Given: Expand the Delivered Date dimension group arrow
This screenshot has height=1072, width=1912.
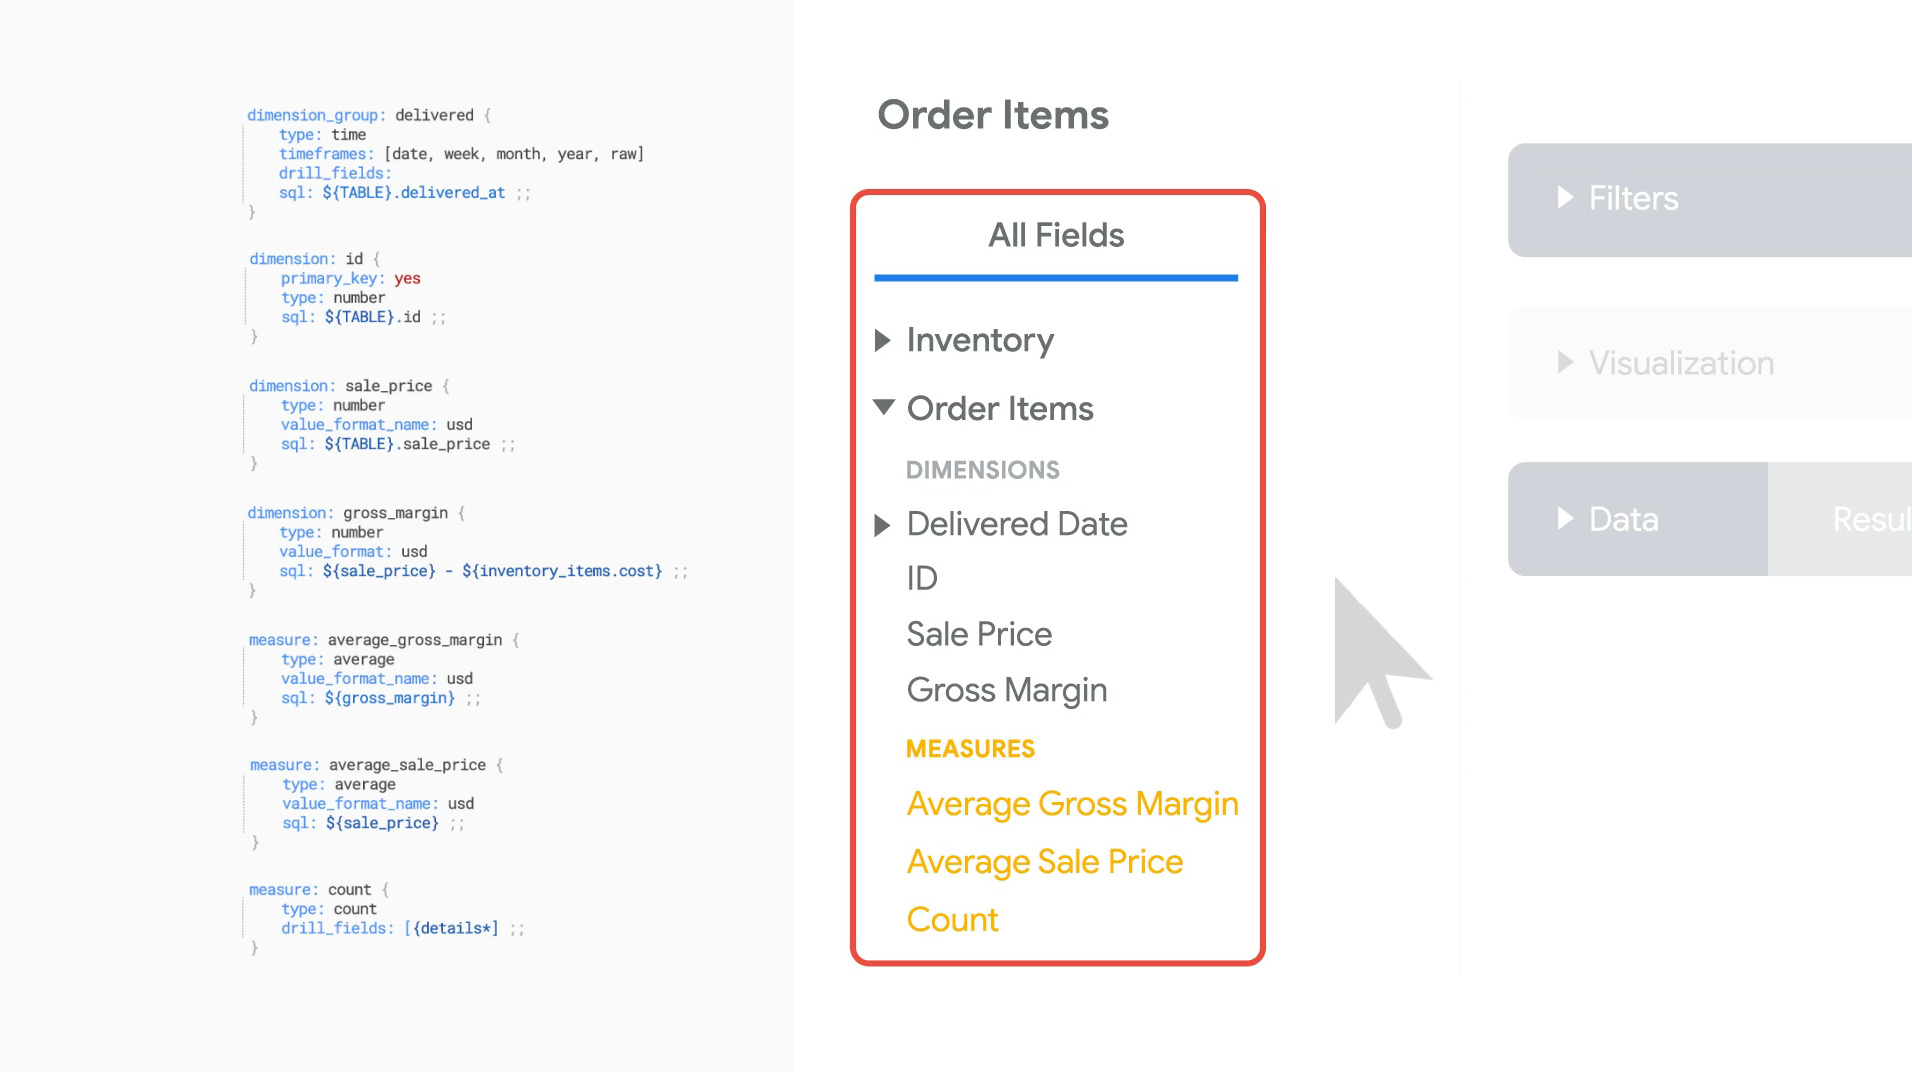Looking at the screenshot, I should (x=882, y=525).
